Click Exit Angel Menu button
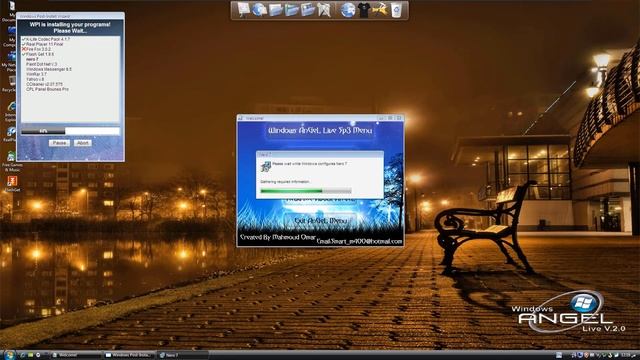 point(320,220)
